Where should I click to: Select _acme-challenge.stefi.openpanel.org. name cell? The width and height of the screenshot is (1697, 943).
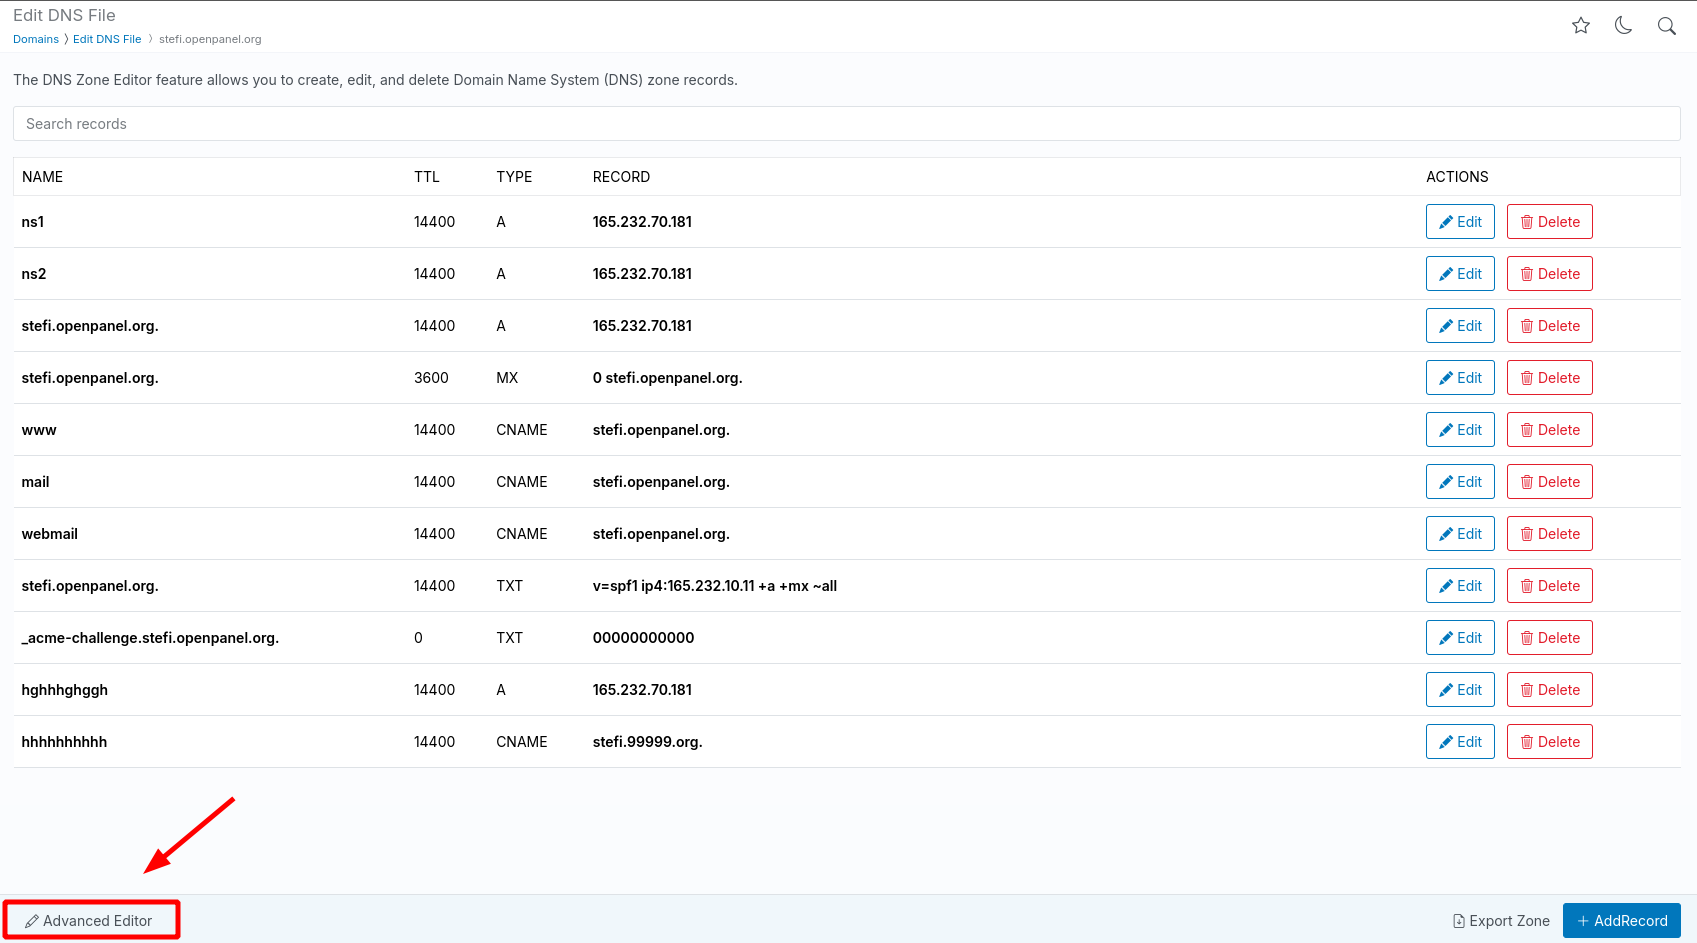150,638
